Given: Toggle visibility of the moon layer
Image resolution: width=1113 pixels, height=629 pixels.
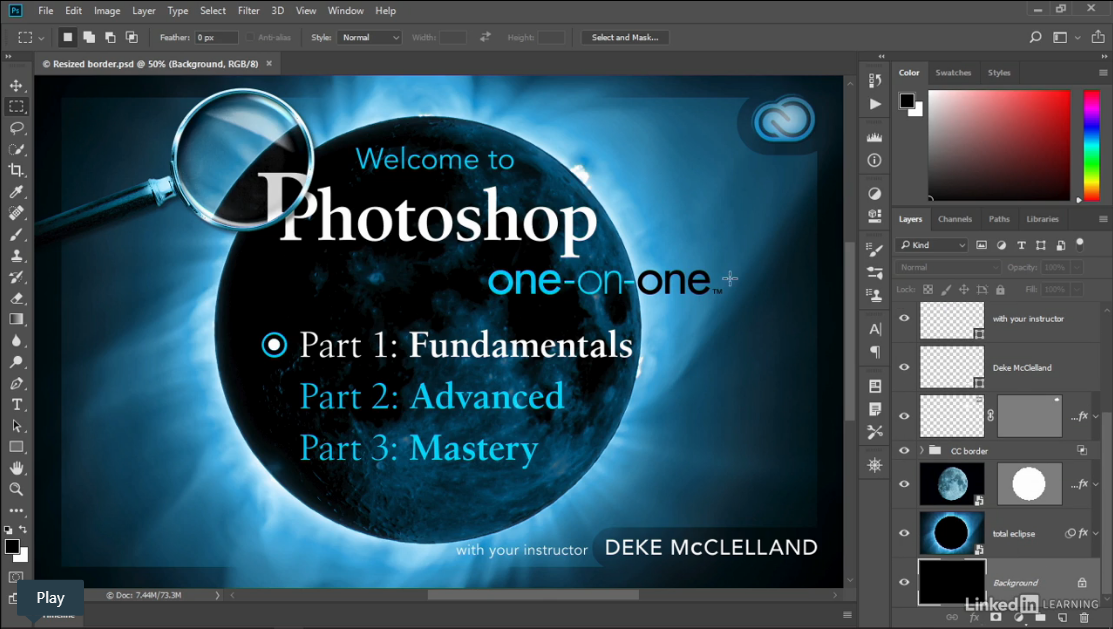Looking at the screenshot, I should [904, 484].
